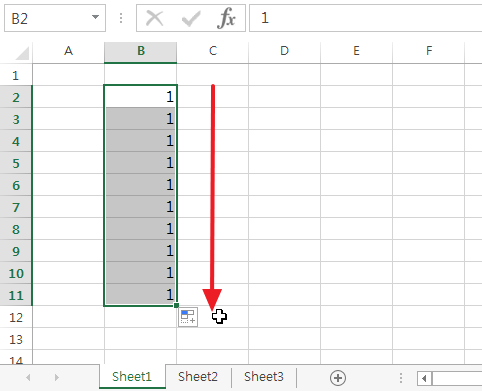Screen dimensions: 482x391
Task: Click cell B7 containing 1
Action: tap(141, 207)
